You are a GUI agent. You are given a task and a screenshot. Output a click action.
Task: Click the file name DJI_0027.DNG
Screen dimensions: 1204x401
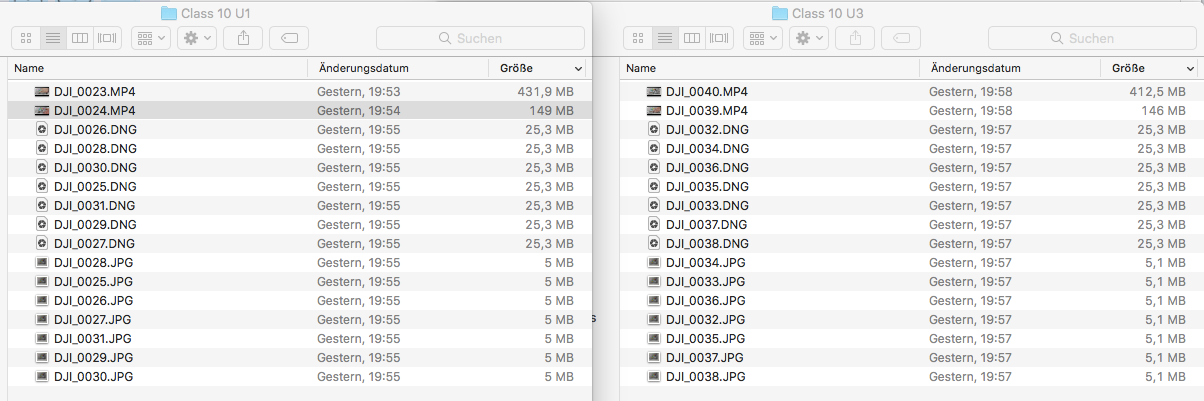(x=95, y=243)
